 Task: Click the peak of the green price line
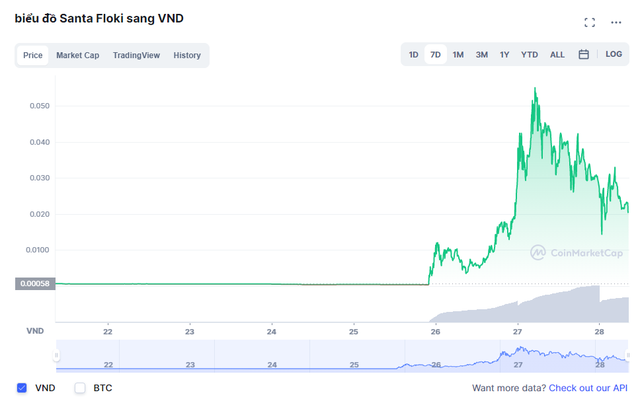point(535,88)
